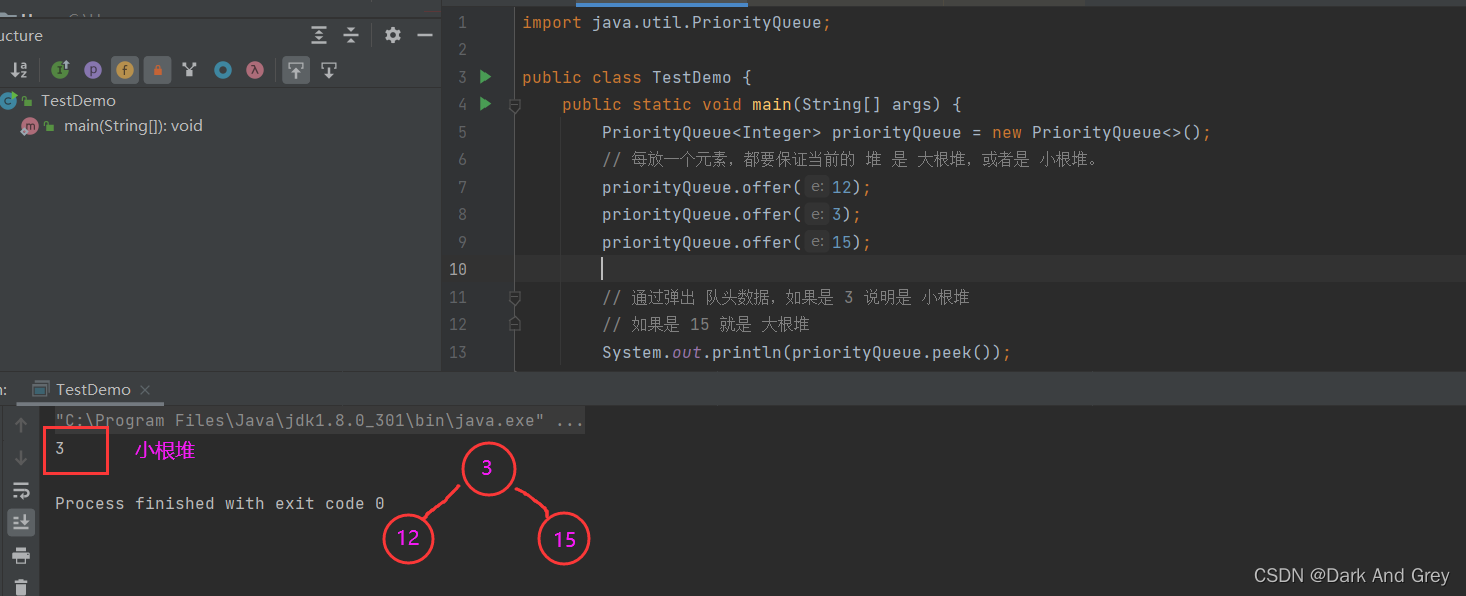Click the method icon beside main(String[])
This screenshot has width=1466, height=596.
(x=30, y=126)
